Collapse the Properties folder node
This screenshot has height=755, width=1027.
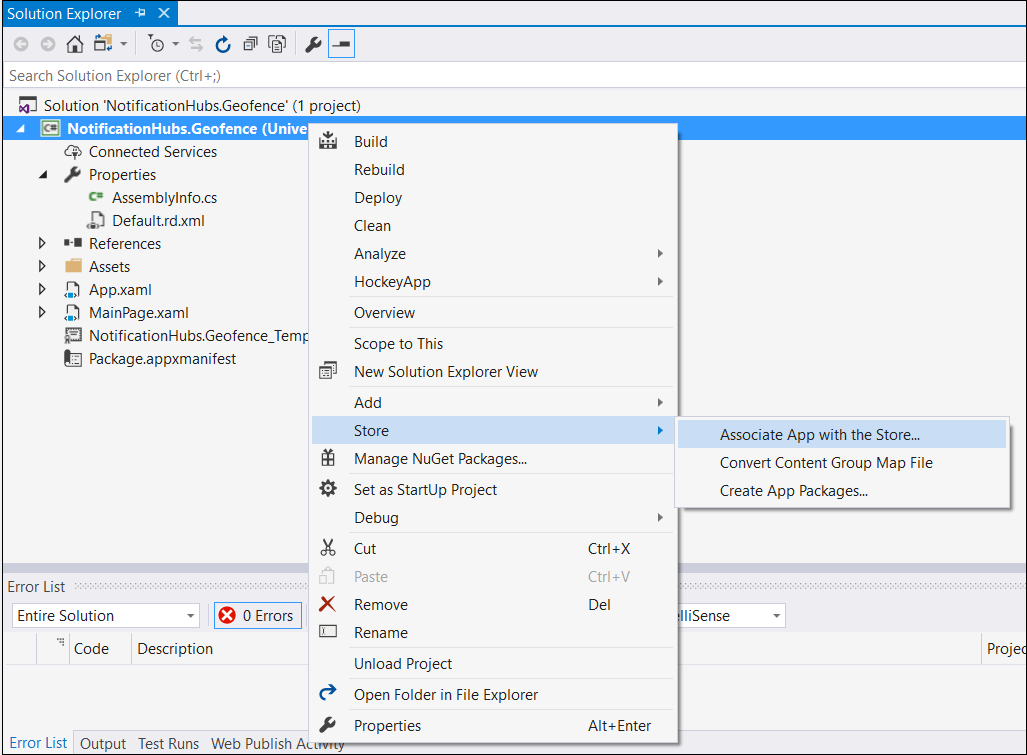(42, 174)
